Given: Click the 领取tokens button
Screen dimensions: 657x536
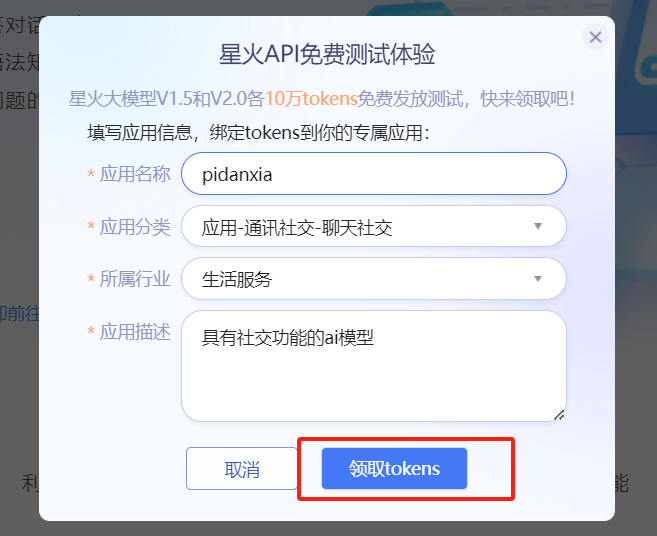Looking at the screenshot, I should [x=394, y=468].
